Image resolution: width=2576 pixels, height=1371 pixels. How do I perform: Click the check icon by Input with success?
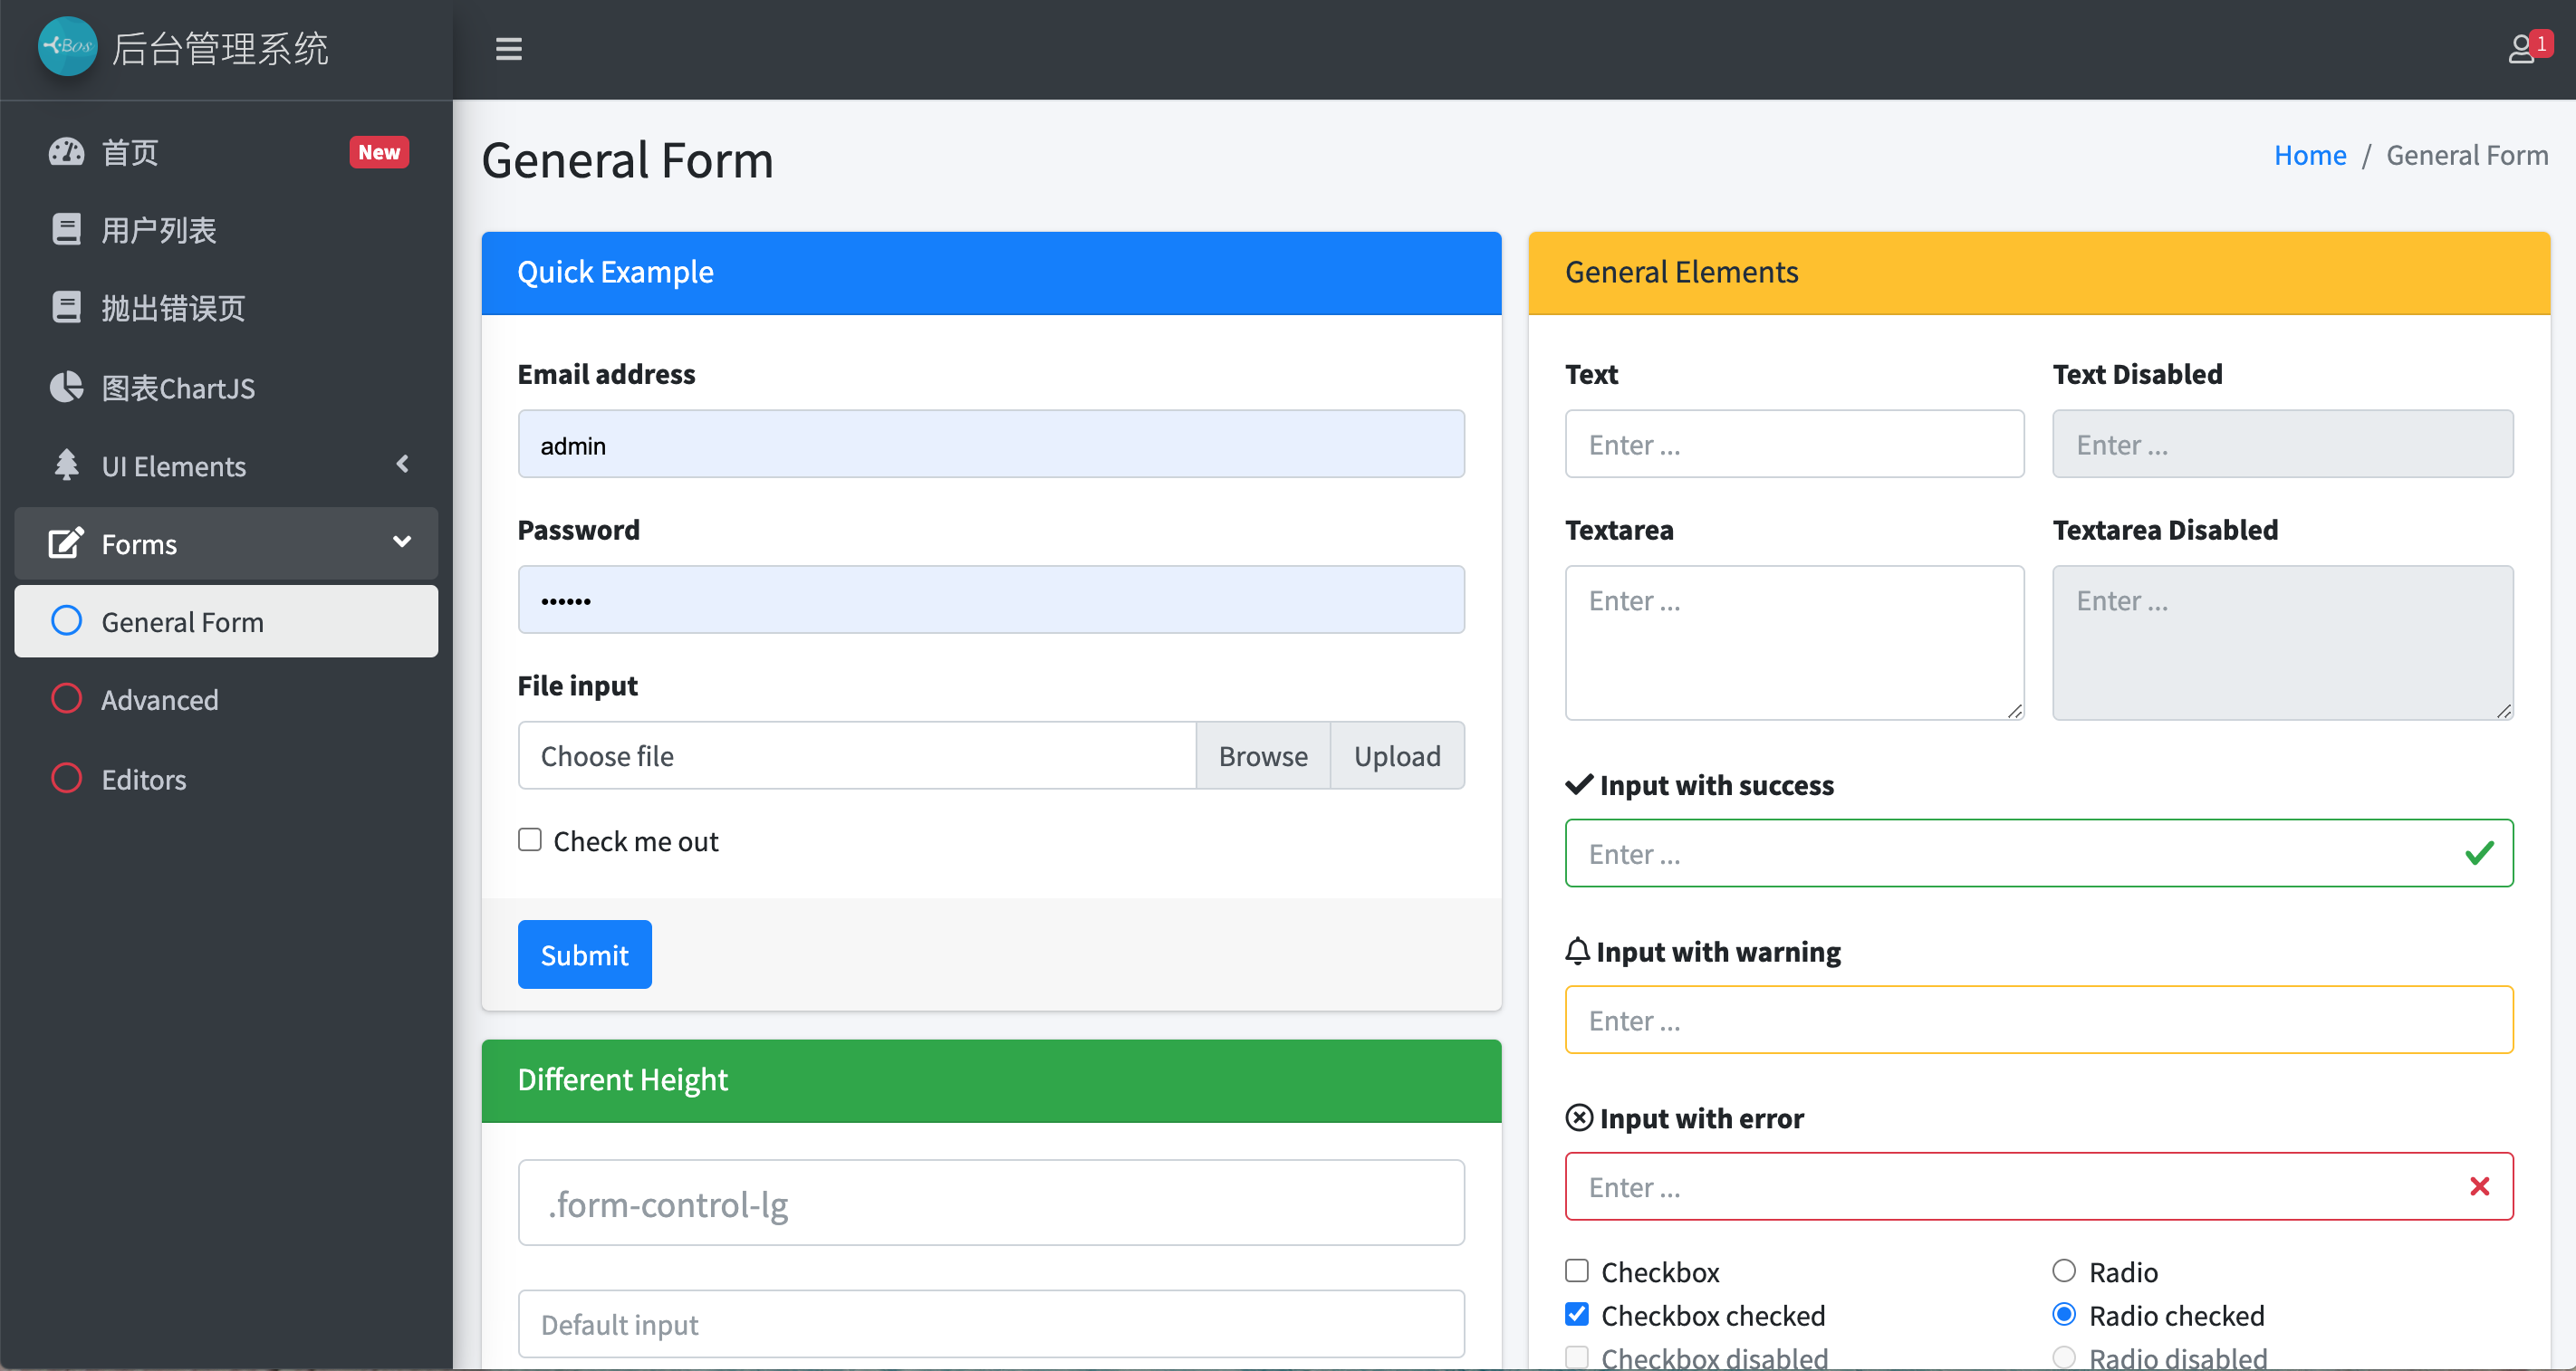click(1579, 784)
